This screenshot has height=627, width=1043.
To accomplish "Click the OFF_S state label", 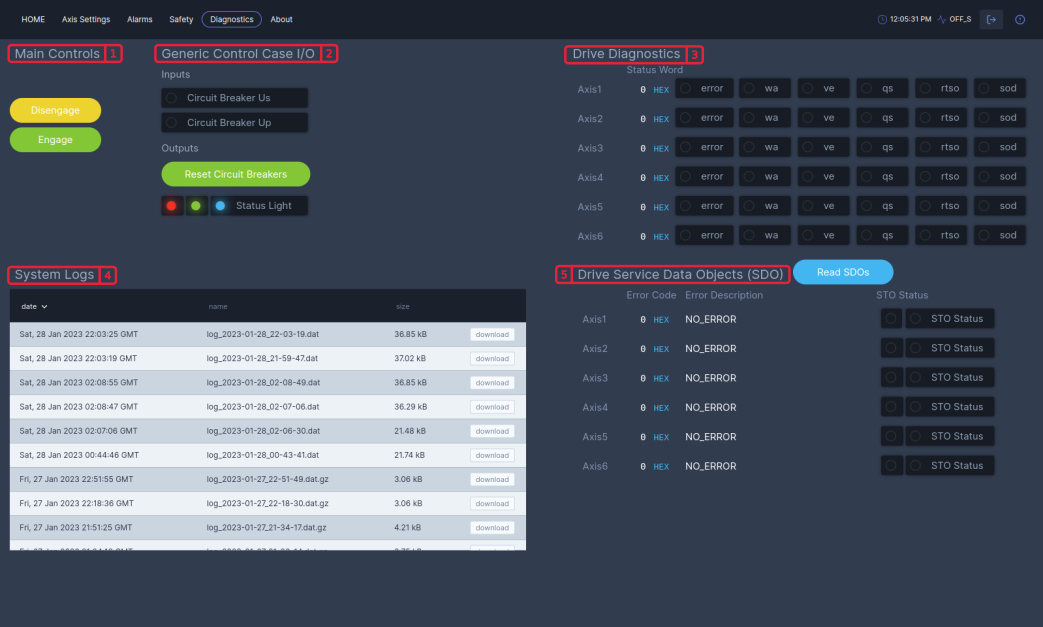I will click(960, 19).
